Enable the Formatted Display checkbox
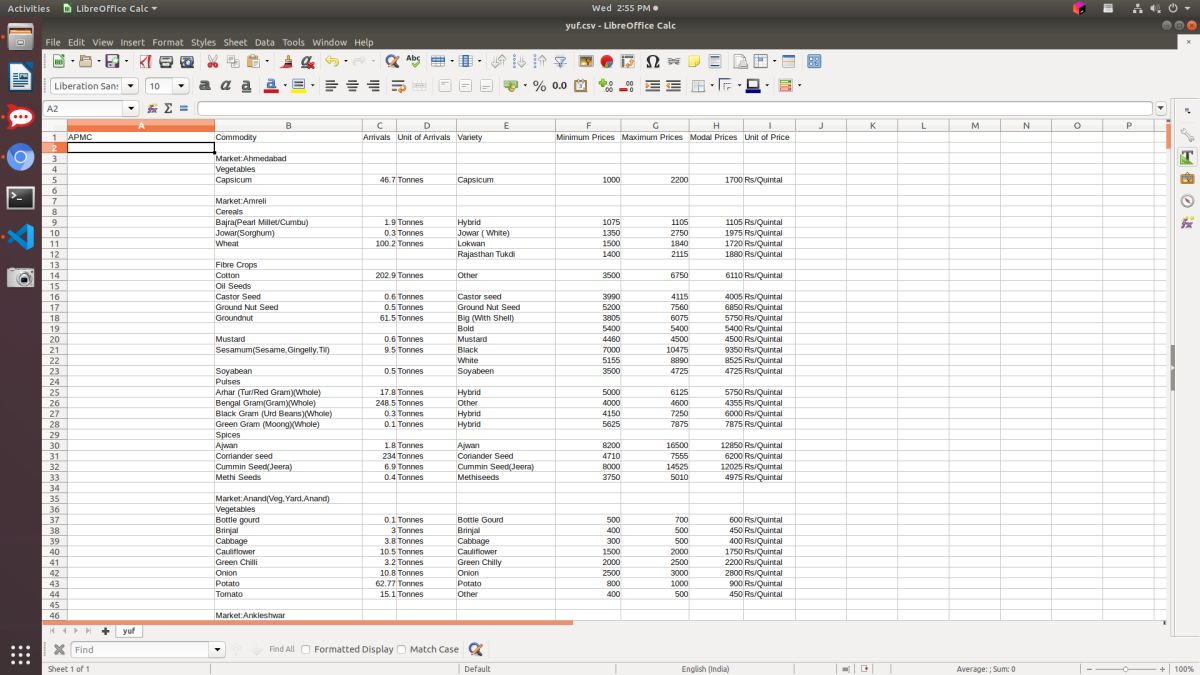The width and height of the screenshot is (1200, 675). tap(306, 649)
